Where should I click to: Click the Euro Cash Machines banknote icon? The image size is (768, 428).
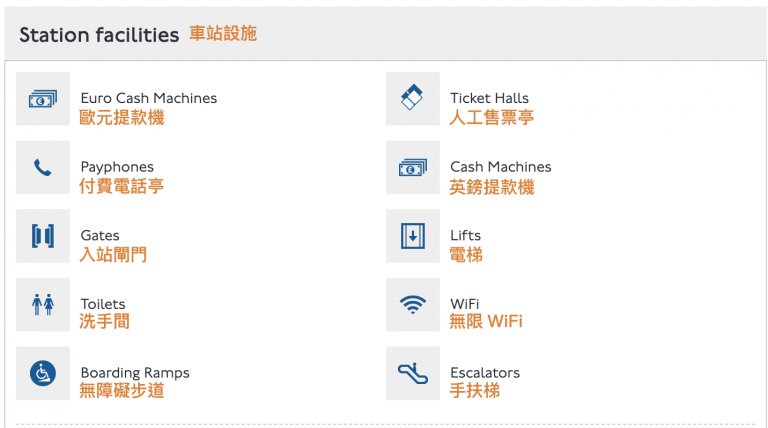click(x=43, y=99)
